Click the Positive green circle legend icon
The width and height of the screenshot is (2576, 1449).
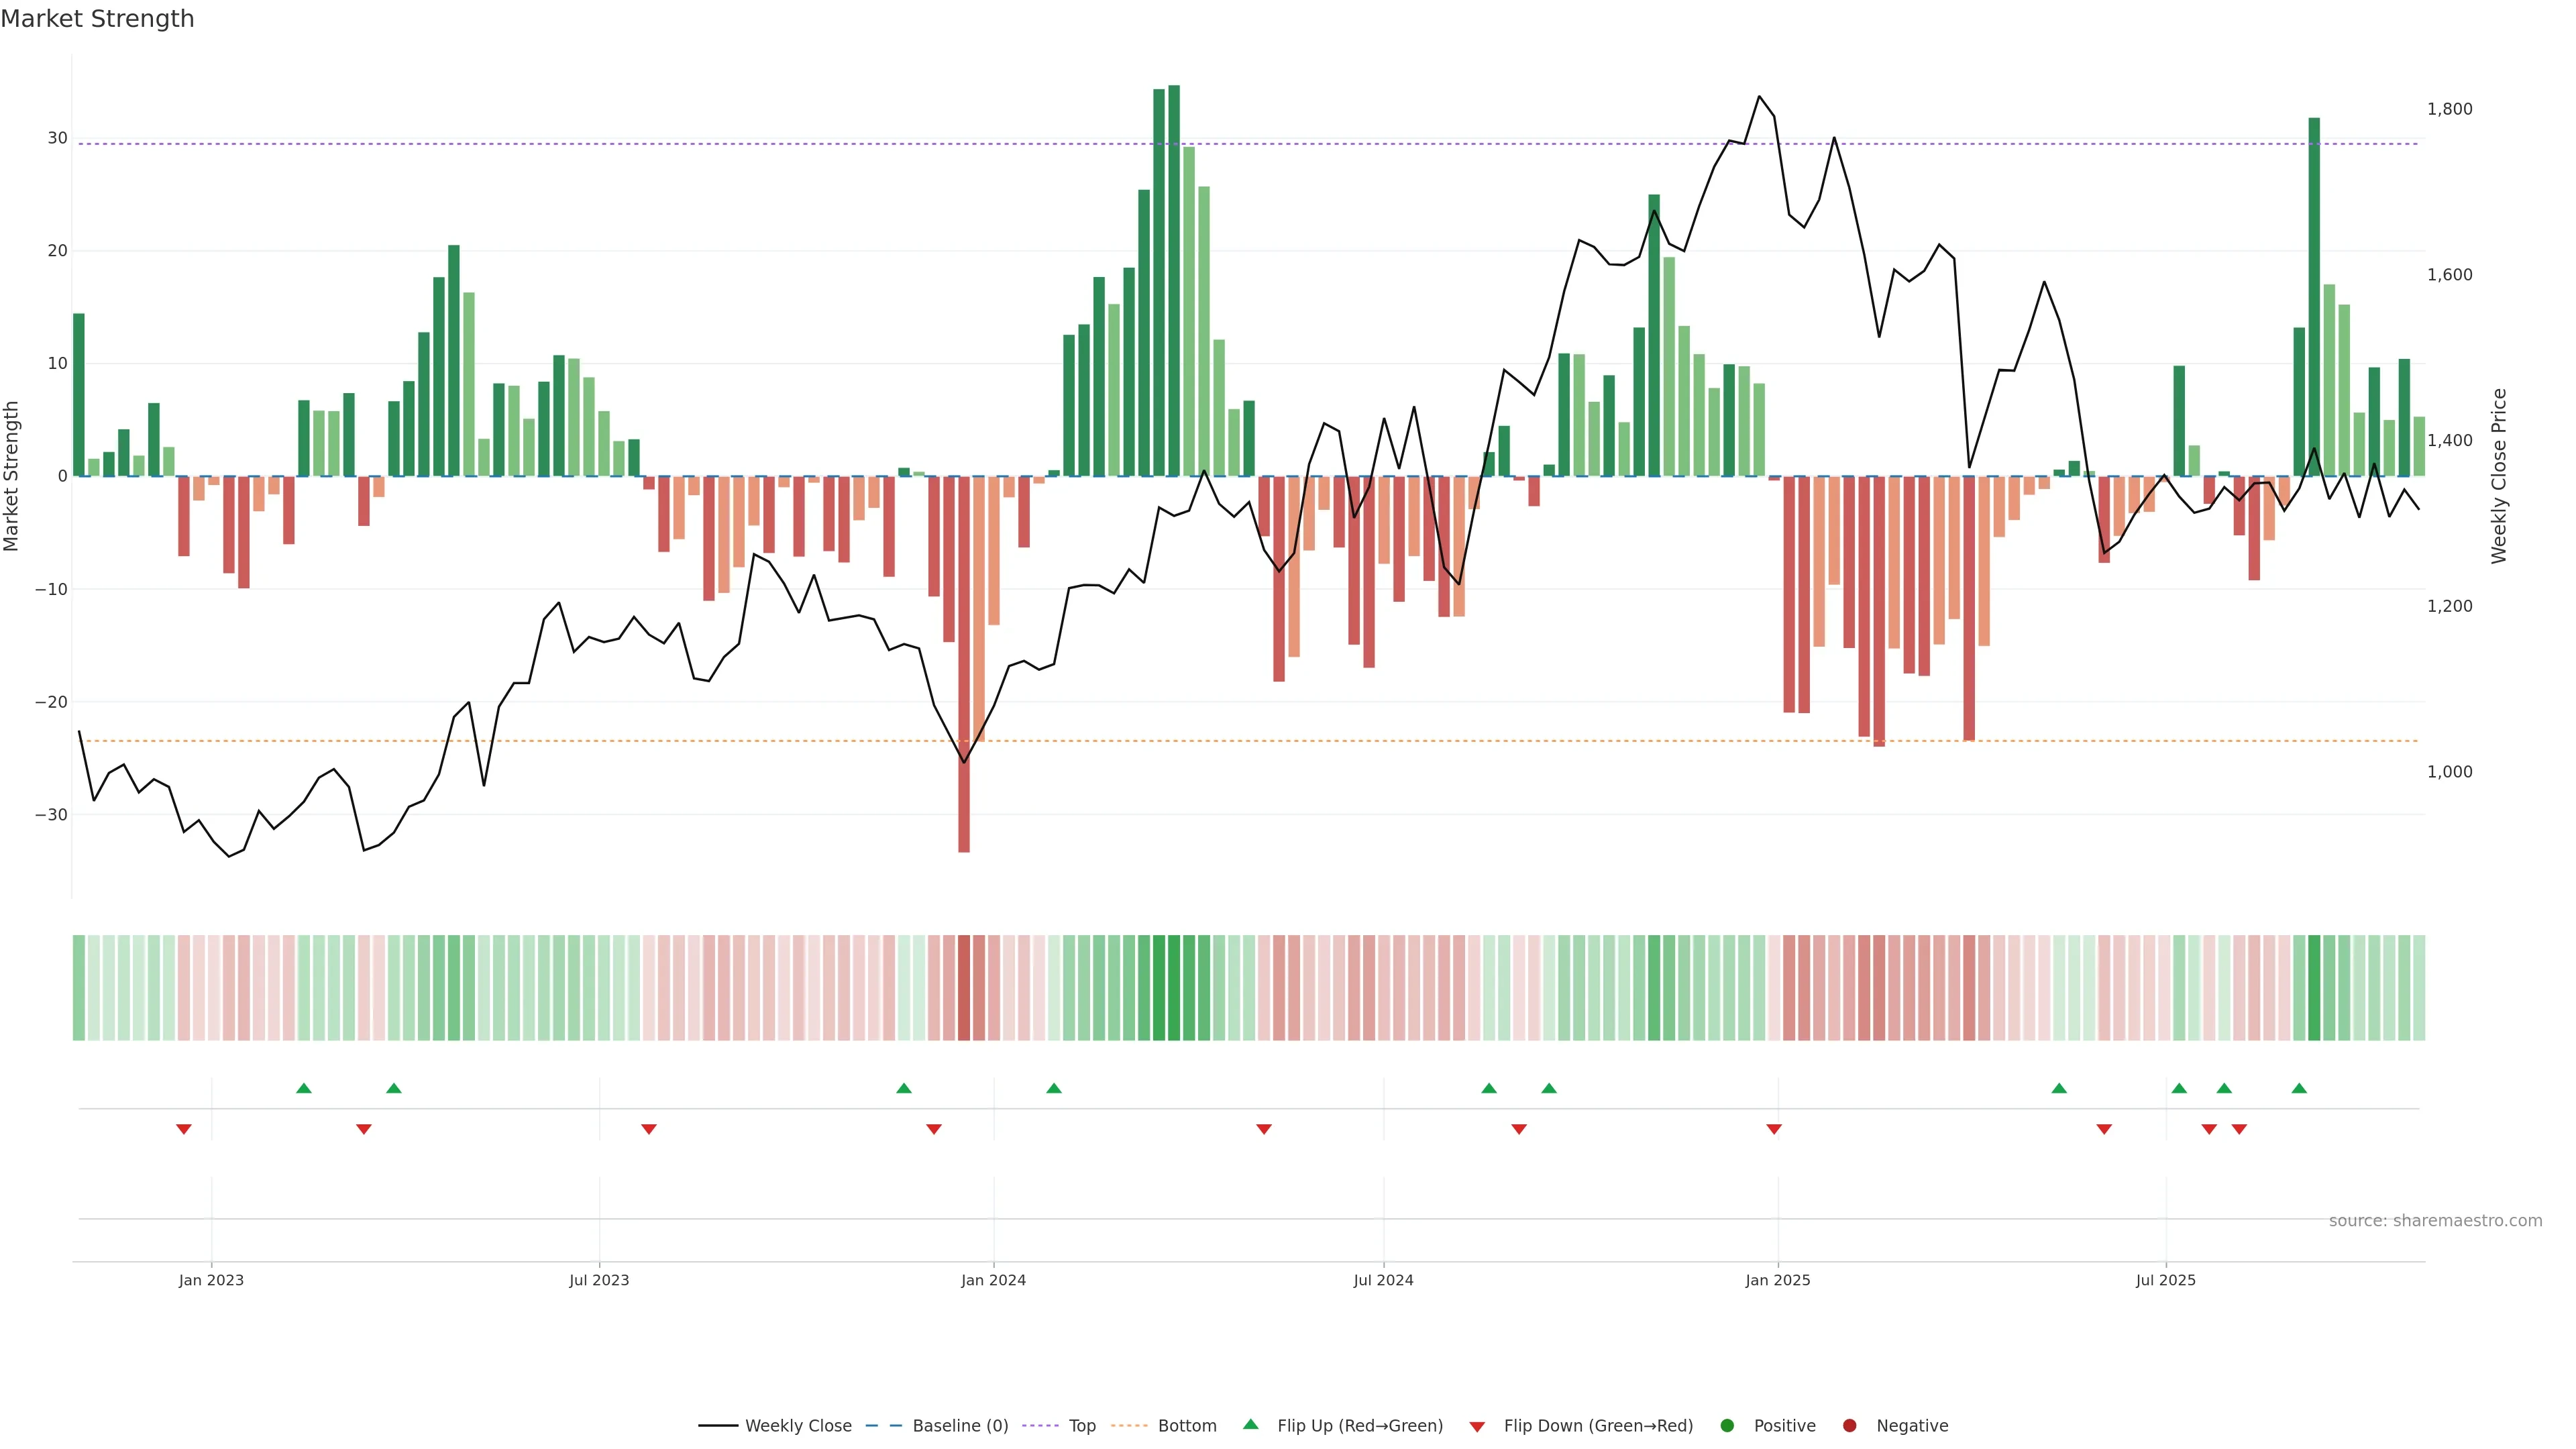(x=1727, y=1426)
